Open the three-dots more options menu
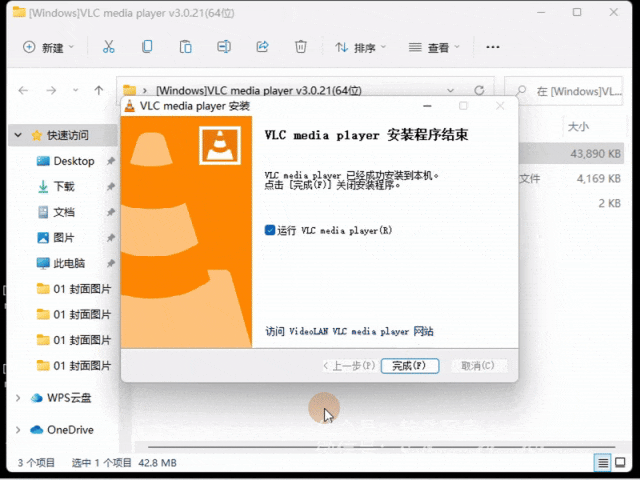640x480 pixels. (x=493, y=47)
